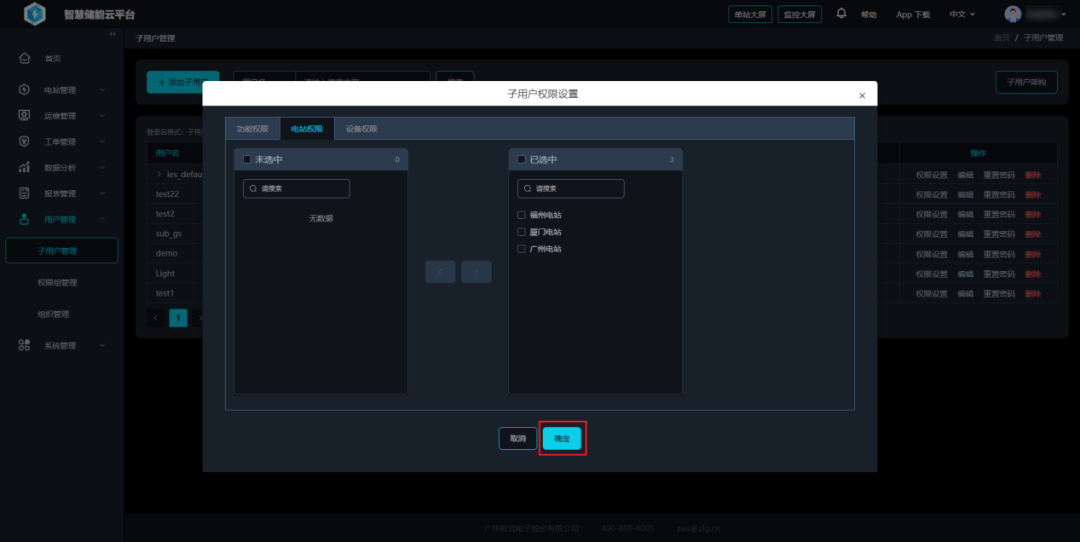Click the 添加子用户 button
1080x542 pixels.
[183, 82]
